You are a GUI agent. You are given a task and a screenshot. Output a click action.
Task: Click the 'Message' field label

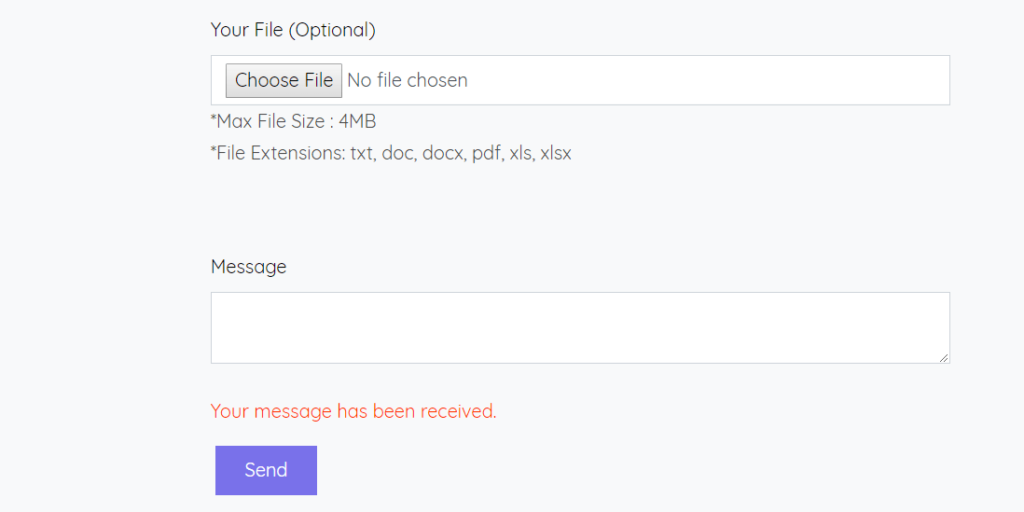pos(248,267)
